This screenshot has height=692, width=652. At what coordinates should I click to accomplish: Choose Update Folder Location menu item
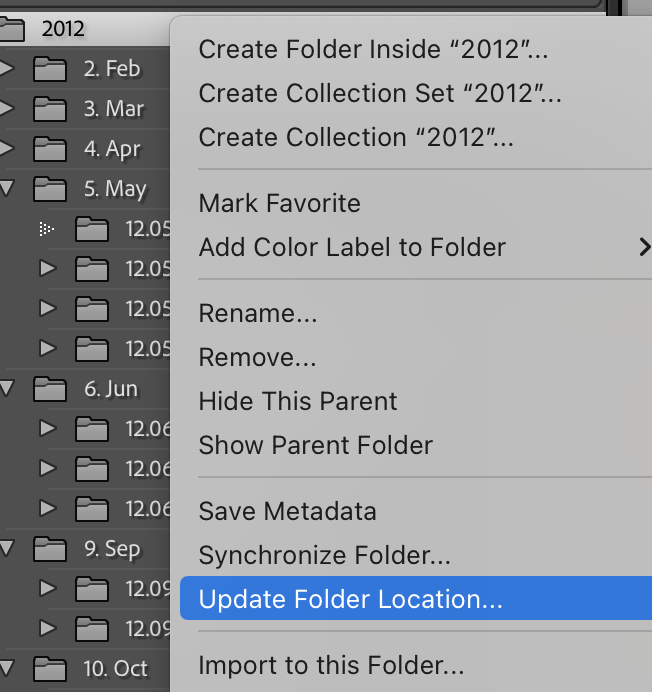tap(350, 600)
